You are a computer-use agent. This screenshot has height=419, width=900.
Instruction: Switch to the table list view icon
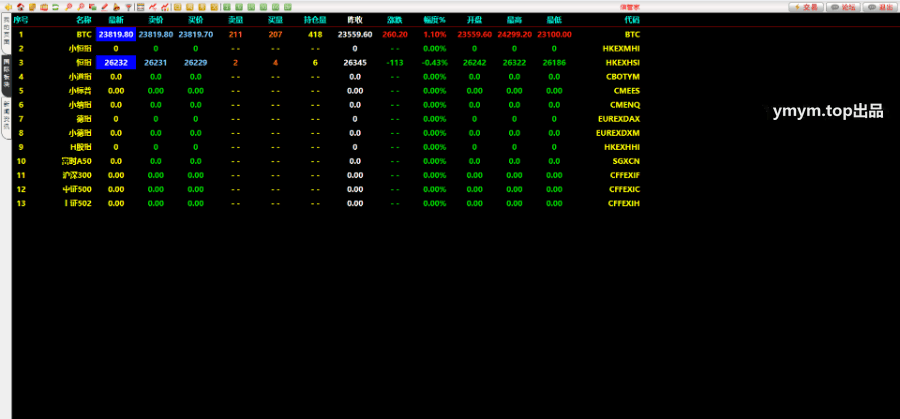click(x=141, y=7)
